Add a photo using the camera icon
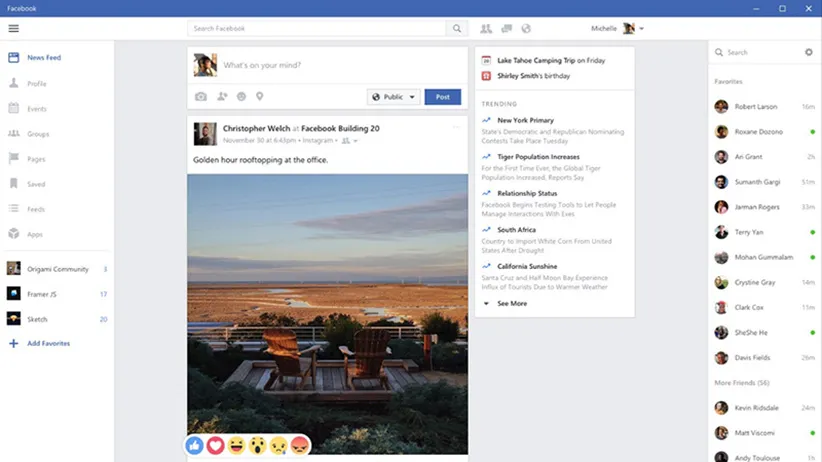The image size is (822, 462). (x=201, y=97)
